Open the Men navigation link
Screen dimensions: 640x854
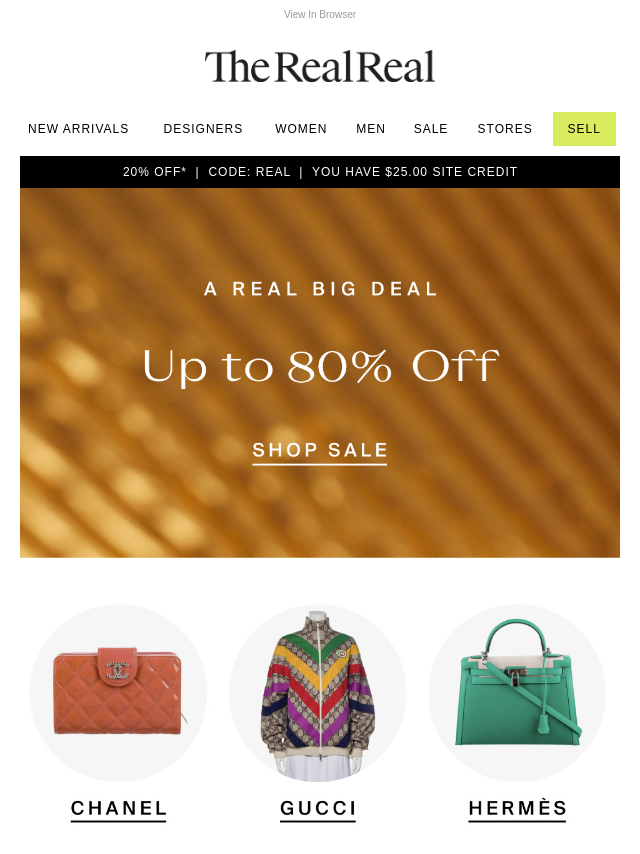[x=370, y=129]
